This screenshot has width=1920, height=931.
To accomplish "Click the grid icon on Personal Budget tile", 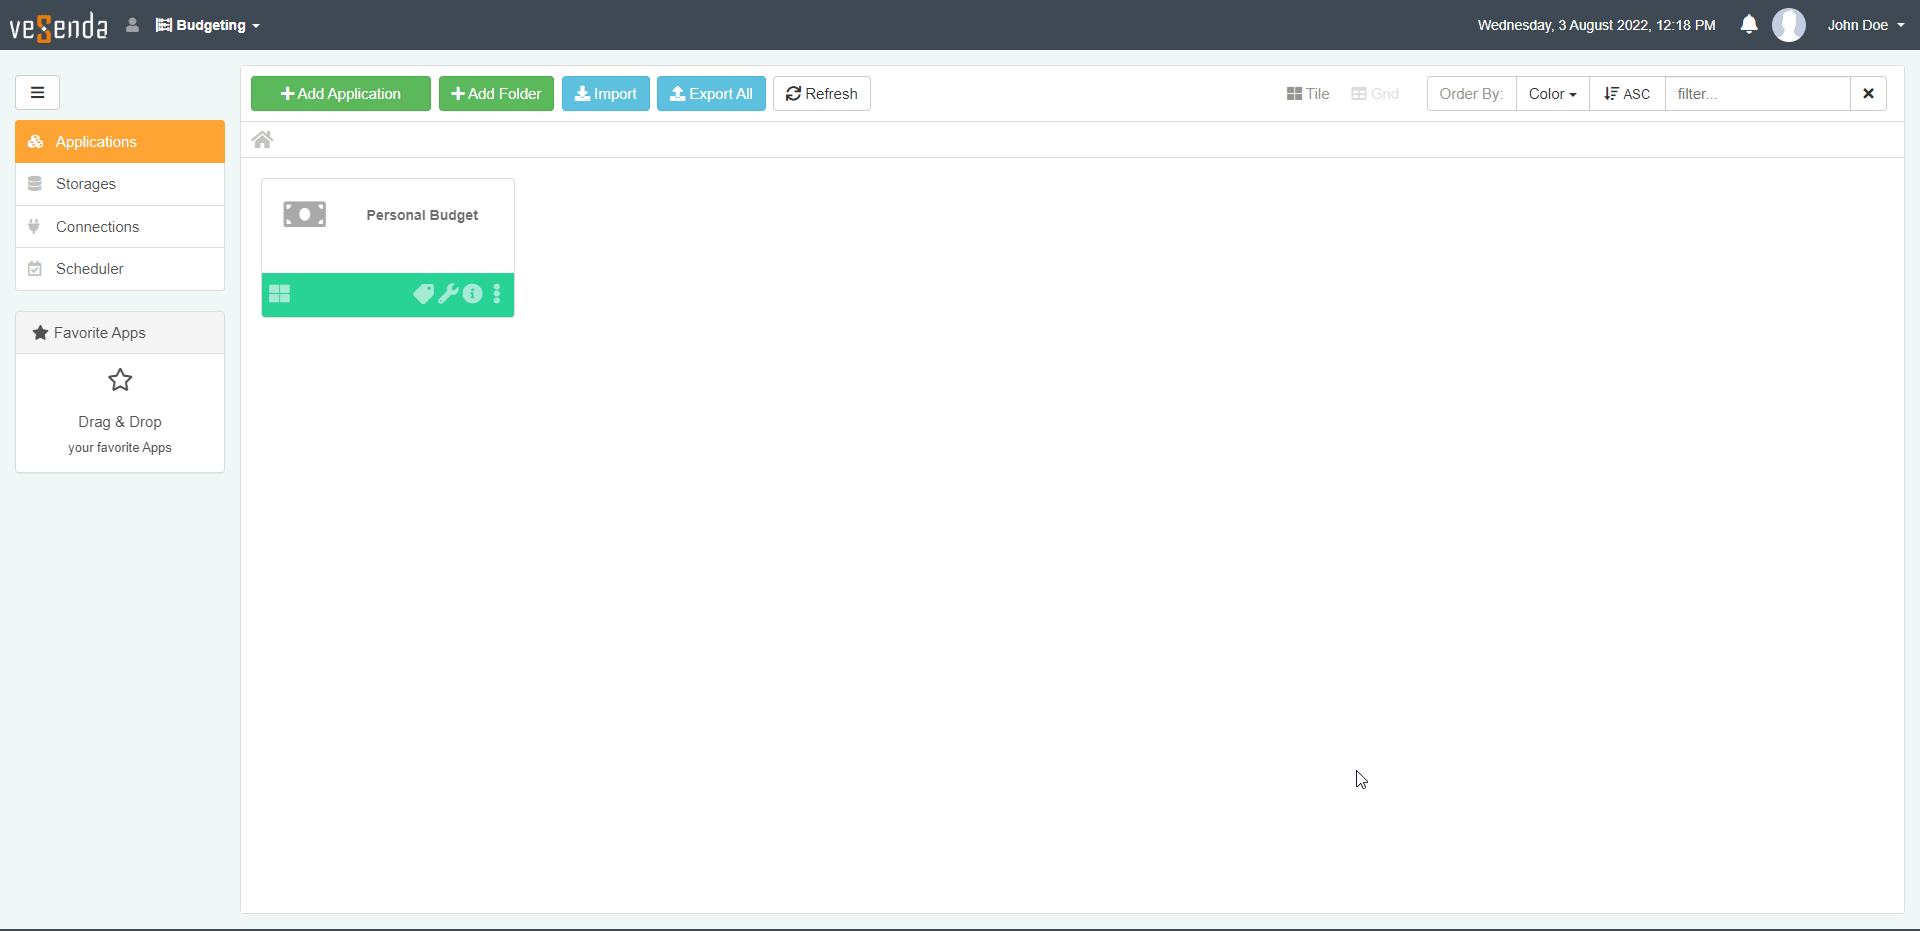I will pos(280,294).
